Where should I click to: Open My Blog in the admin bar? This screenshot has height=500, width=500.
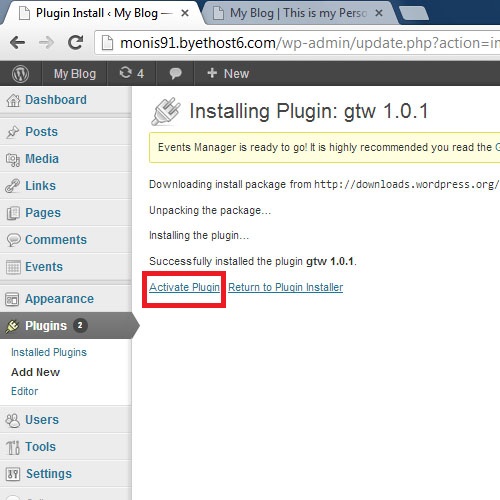coord(75,73)
